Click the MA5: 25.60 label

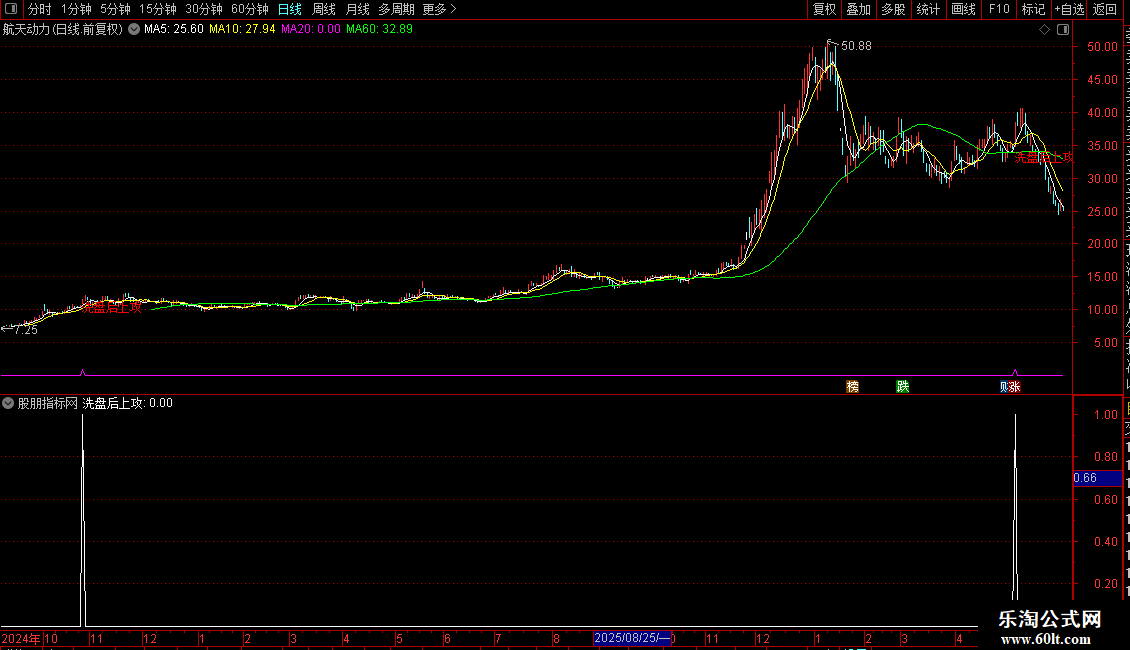174,30
